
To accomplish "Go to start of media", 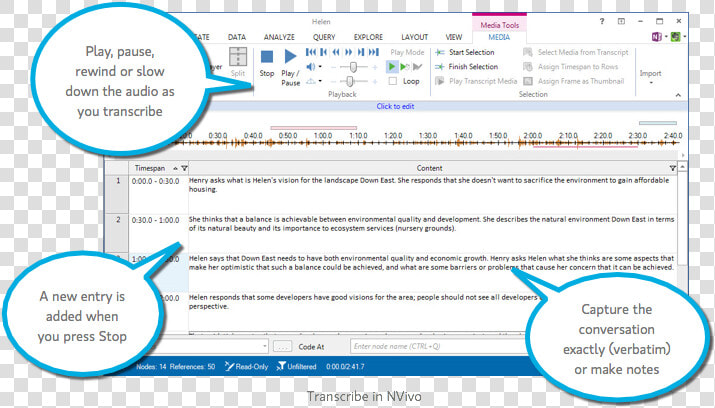I will [311, 52].
